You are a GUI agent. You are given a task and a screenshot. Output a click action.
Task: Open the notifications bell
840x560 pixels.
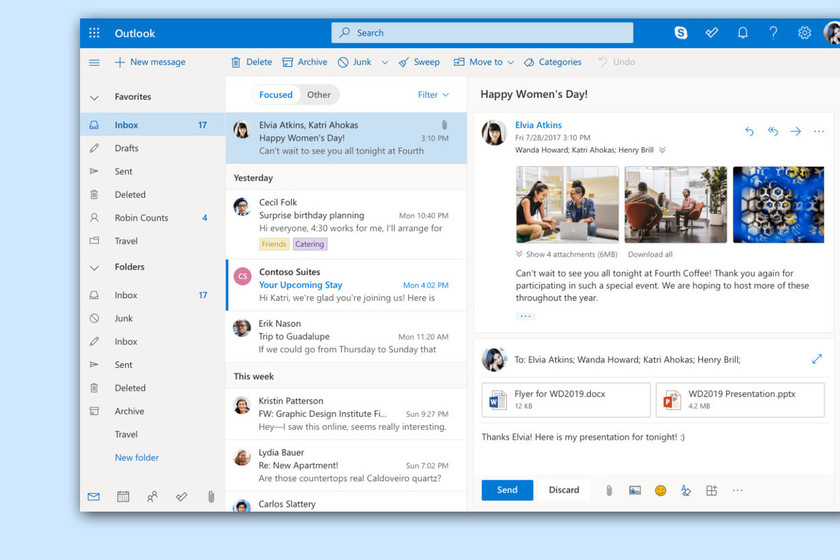click(x=743, y=33)
